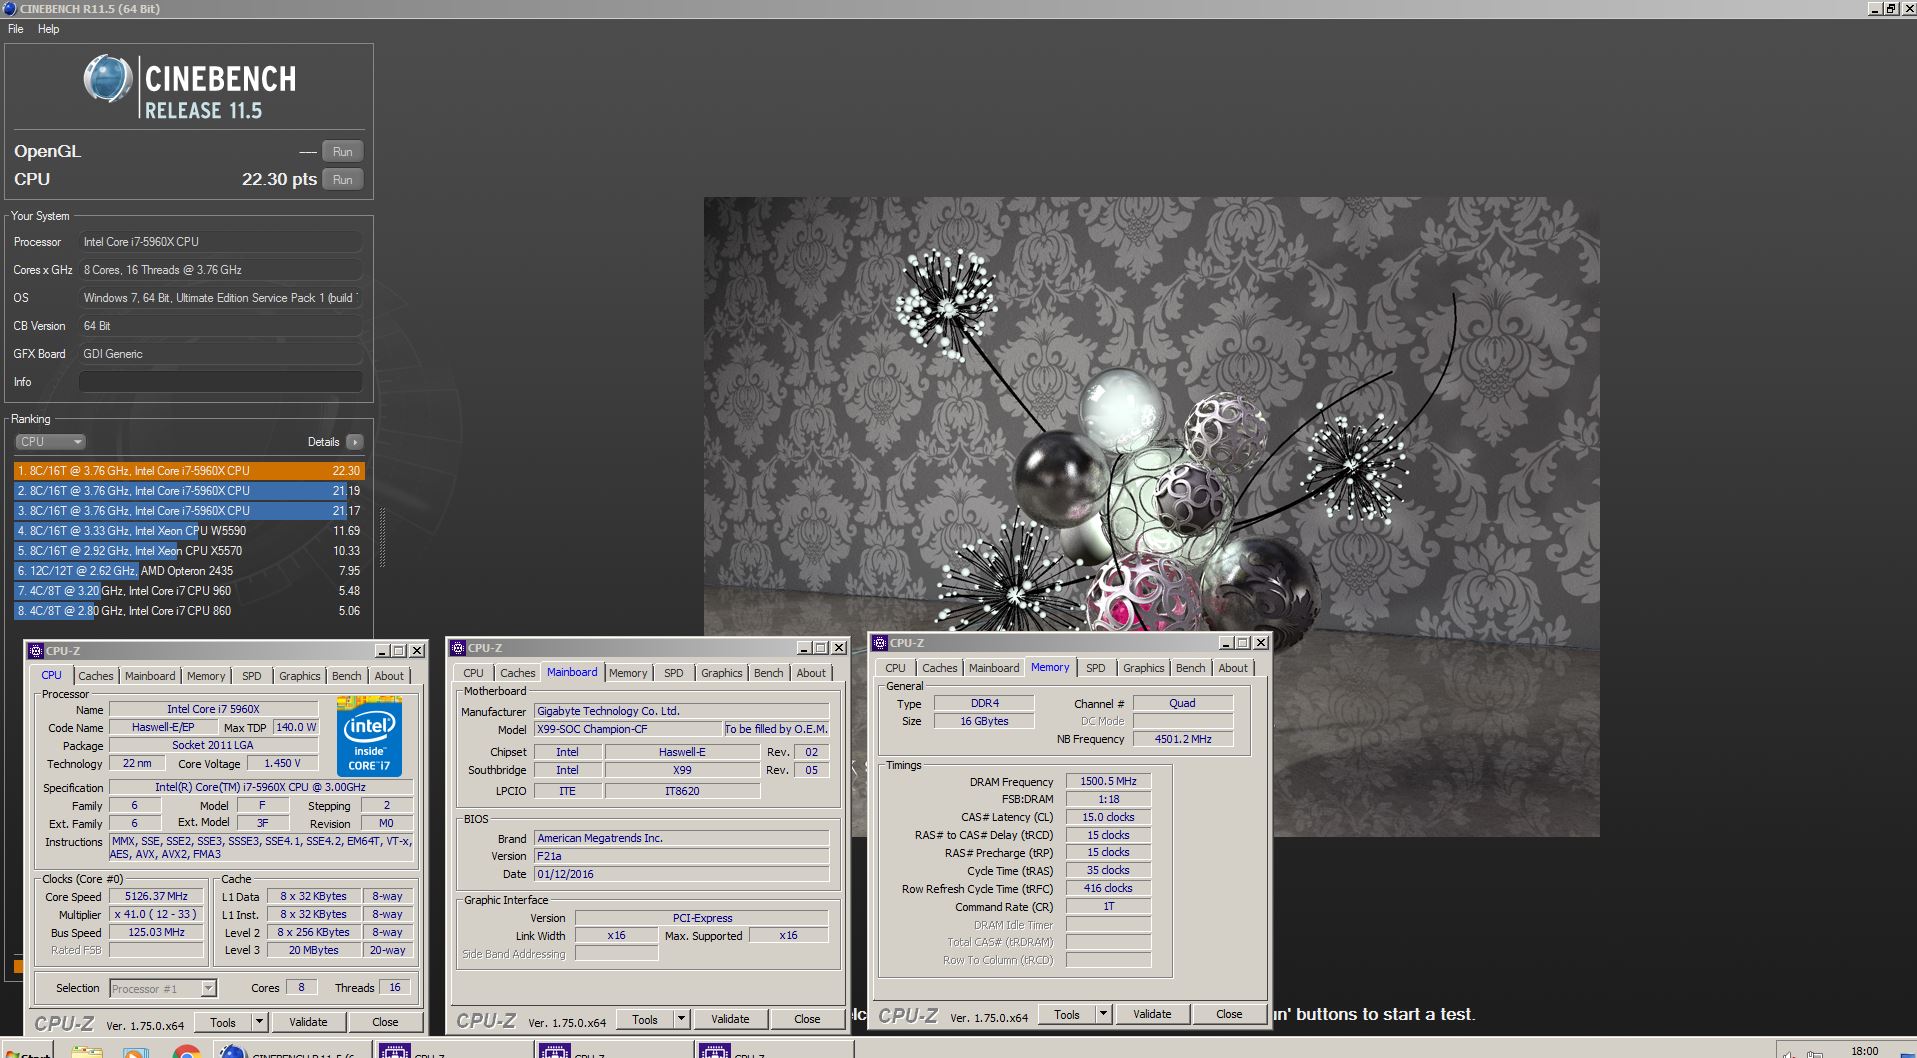Image resolution: width=1917 pixels, height=1058 pixels.
Task: Click the title icon of the CPU-Z Mainboard window
Action: pos(458,648)
